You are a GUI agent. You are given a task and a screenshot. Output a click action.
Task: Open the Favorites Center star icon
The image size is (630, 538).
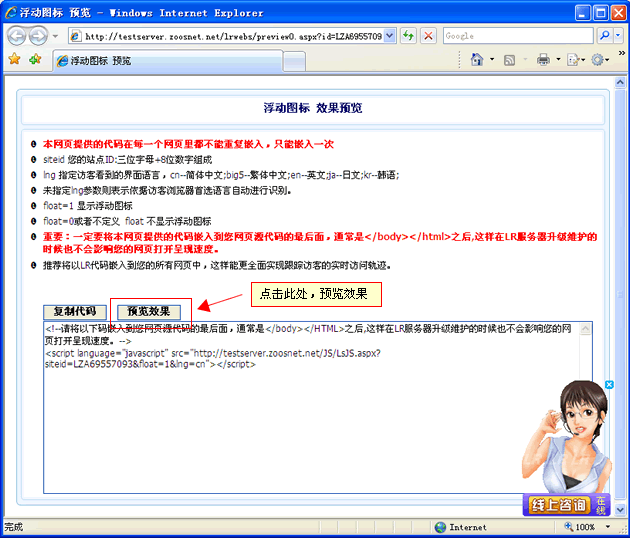(x=14, y=60)
